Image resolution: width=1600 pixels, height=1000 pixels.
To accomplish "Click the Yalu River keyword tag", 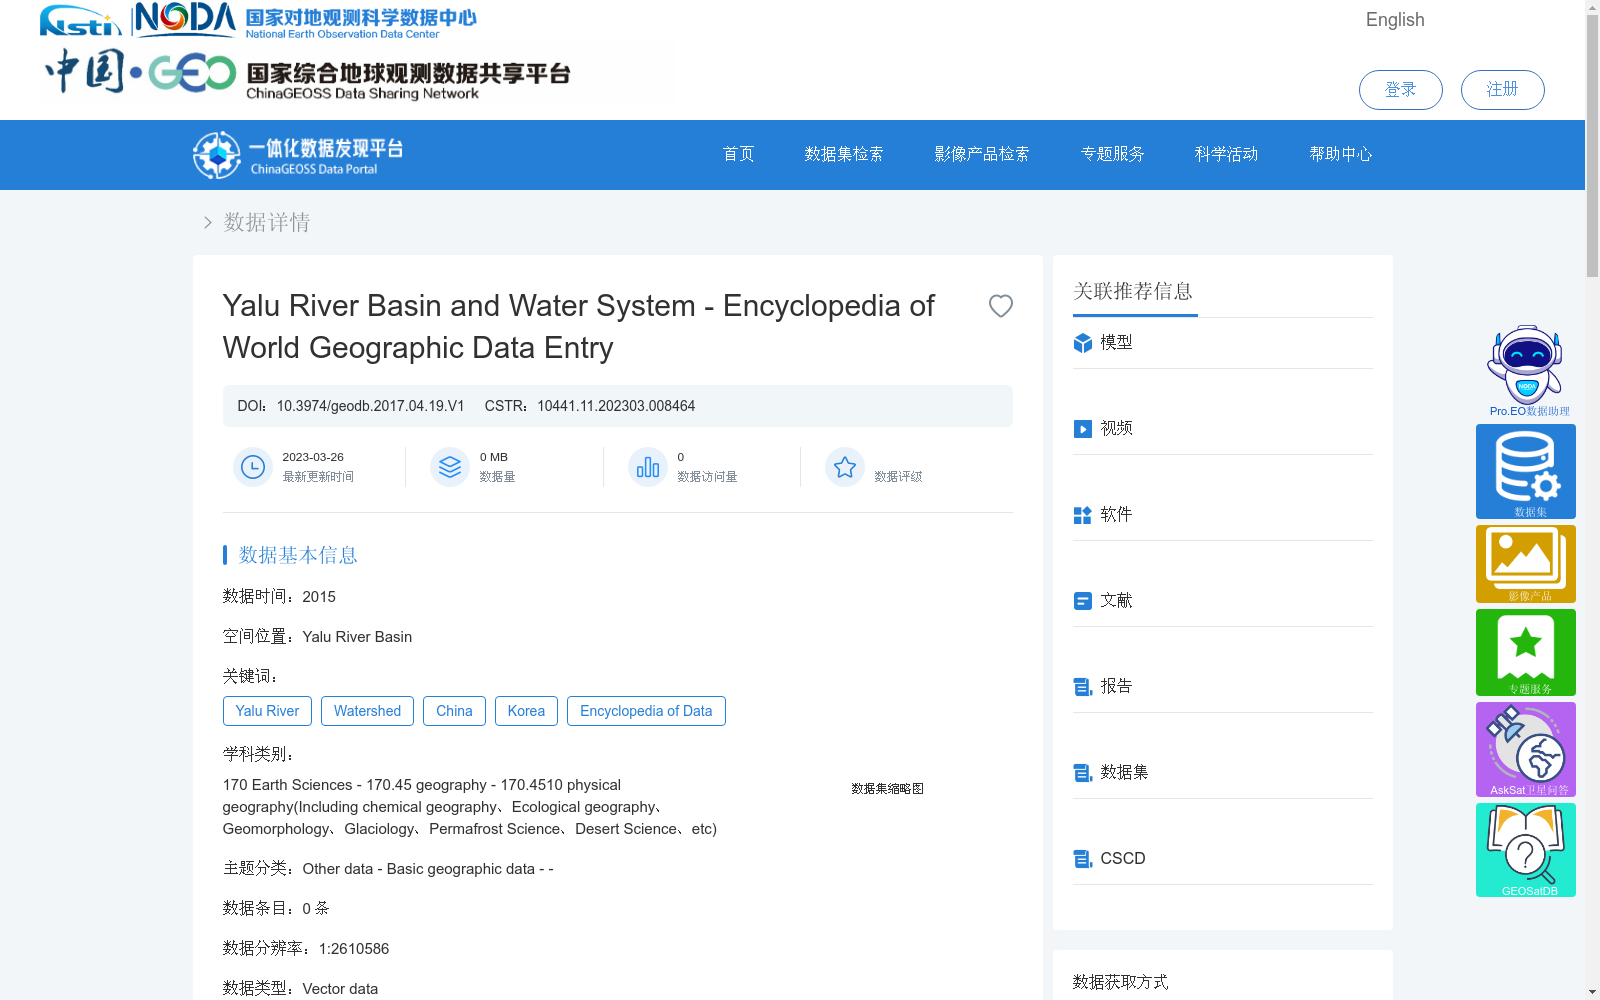I will coord(267,711).
